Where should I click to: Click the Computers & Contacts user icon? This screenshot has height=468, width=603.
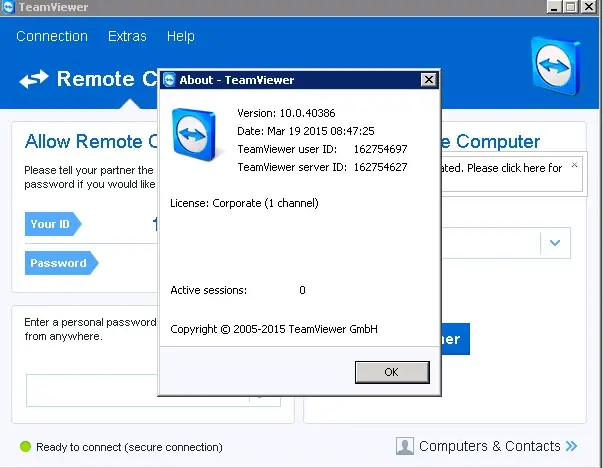[405, 446]
